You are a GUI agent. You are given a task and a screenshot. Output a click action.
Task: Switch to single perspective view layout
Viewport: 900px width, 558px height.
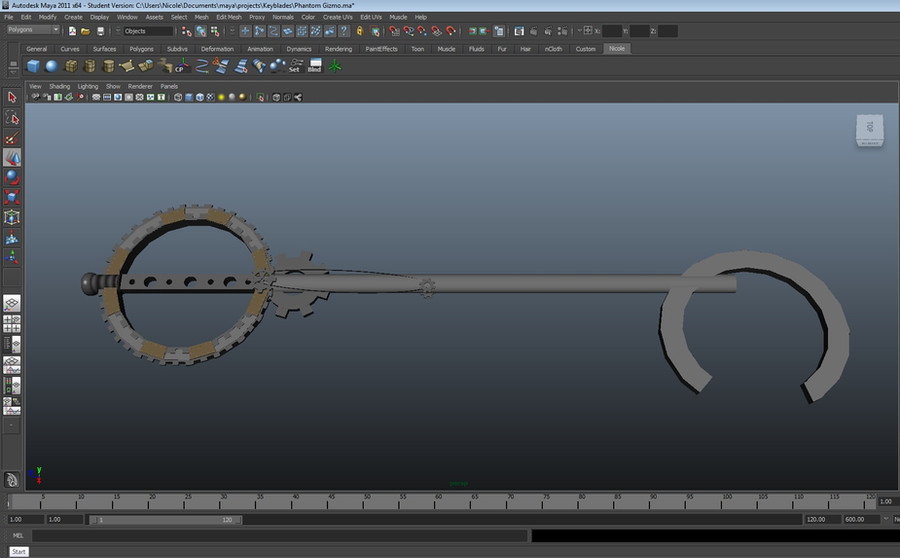coord(11,303)
